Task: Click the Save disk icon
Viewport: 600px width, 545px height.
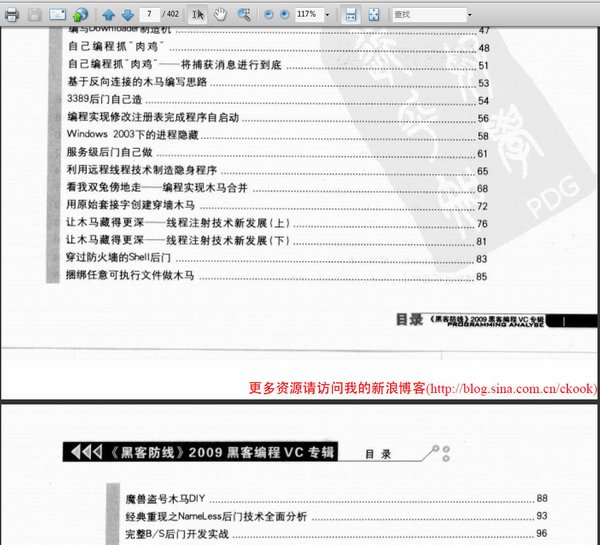Action: 34,15
